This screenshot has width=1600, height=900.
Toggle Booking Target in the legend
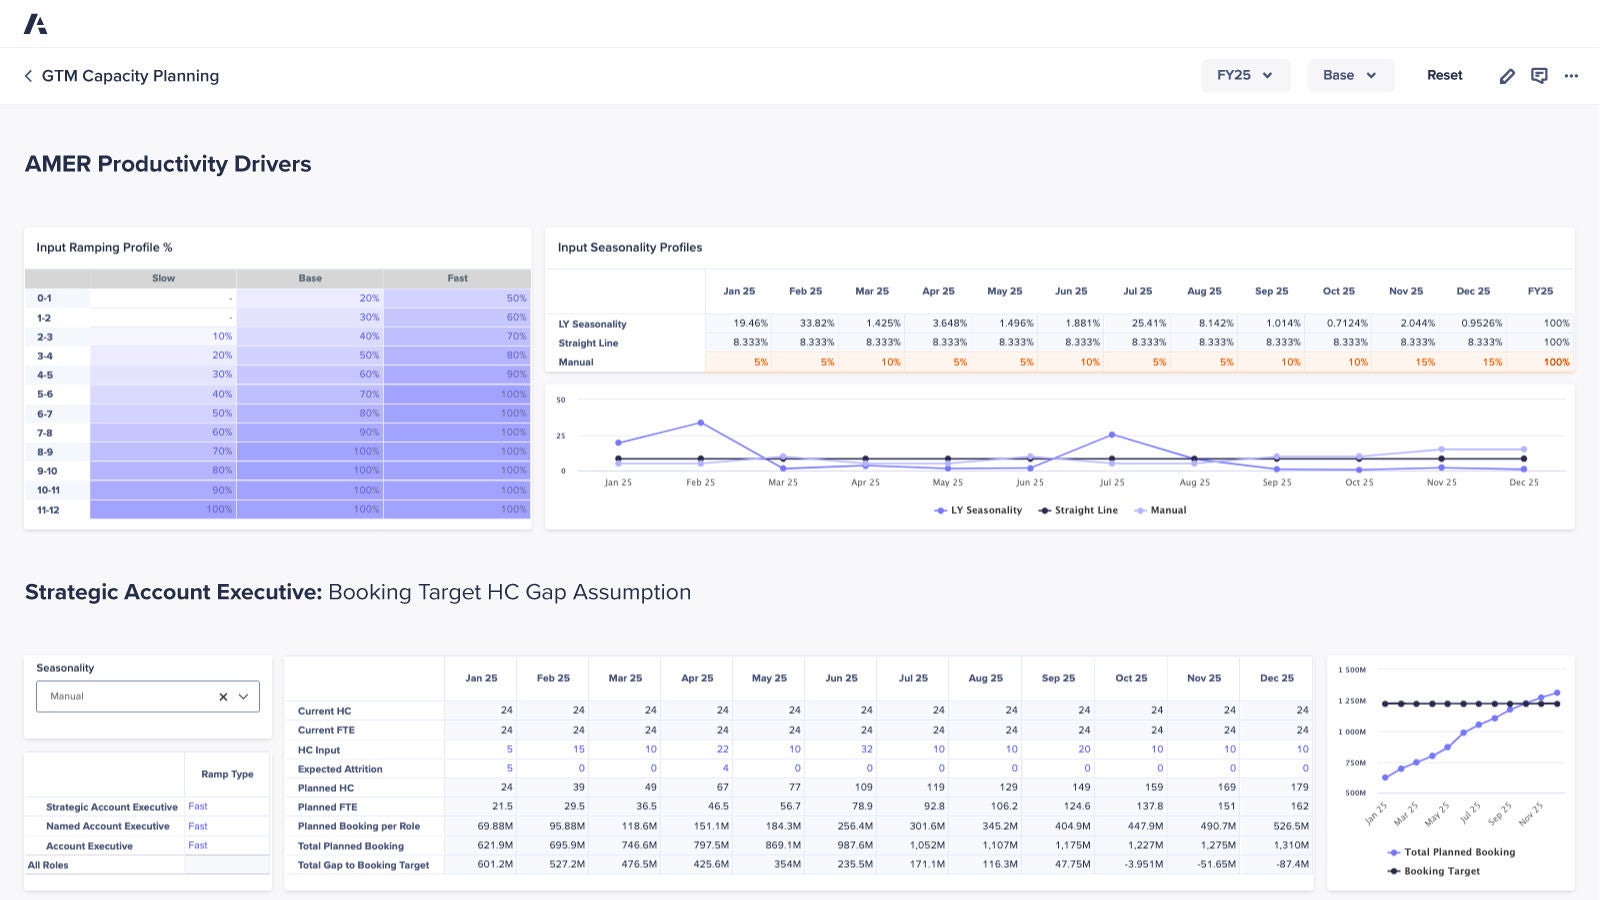(1436, 871)
